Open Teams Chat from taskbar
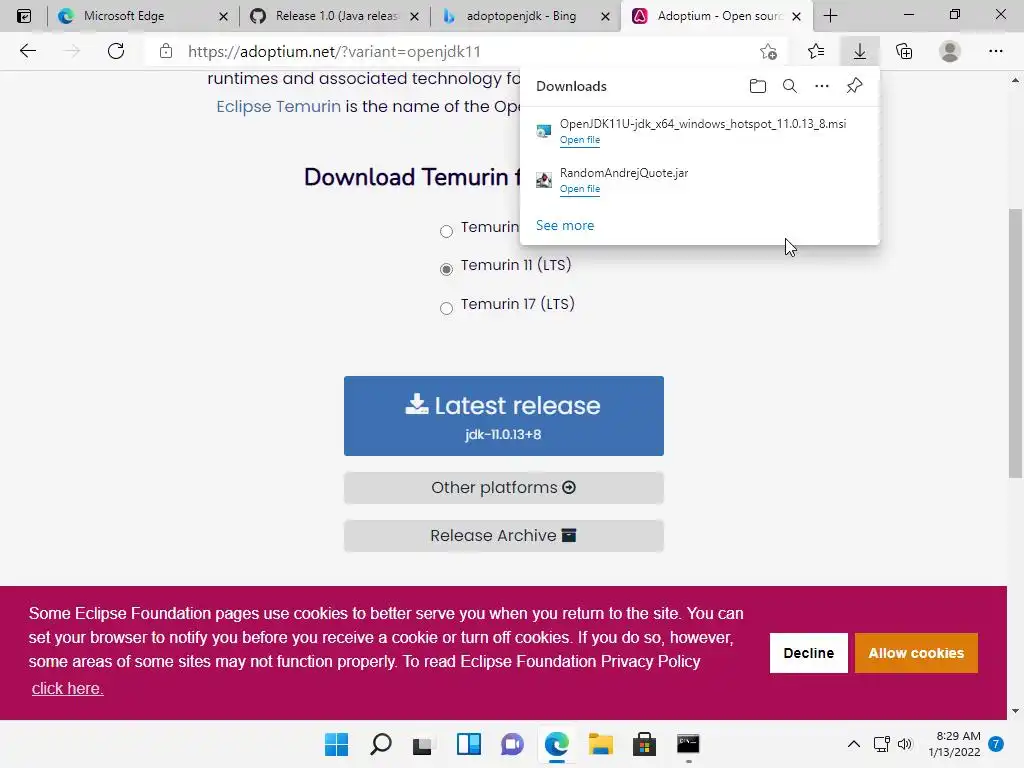This screenshot has width=1024, height=768. [x=512, y=744]
